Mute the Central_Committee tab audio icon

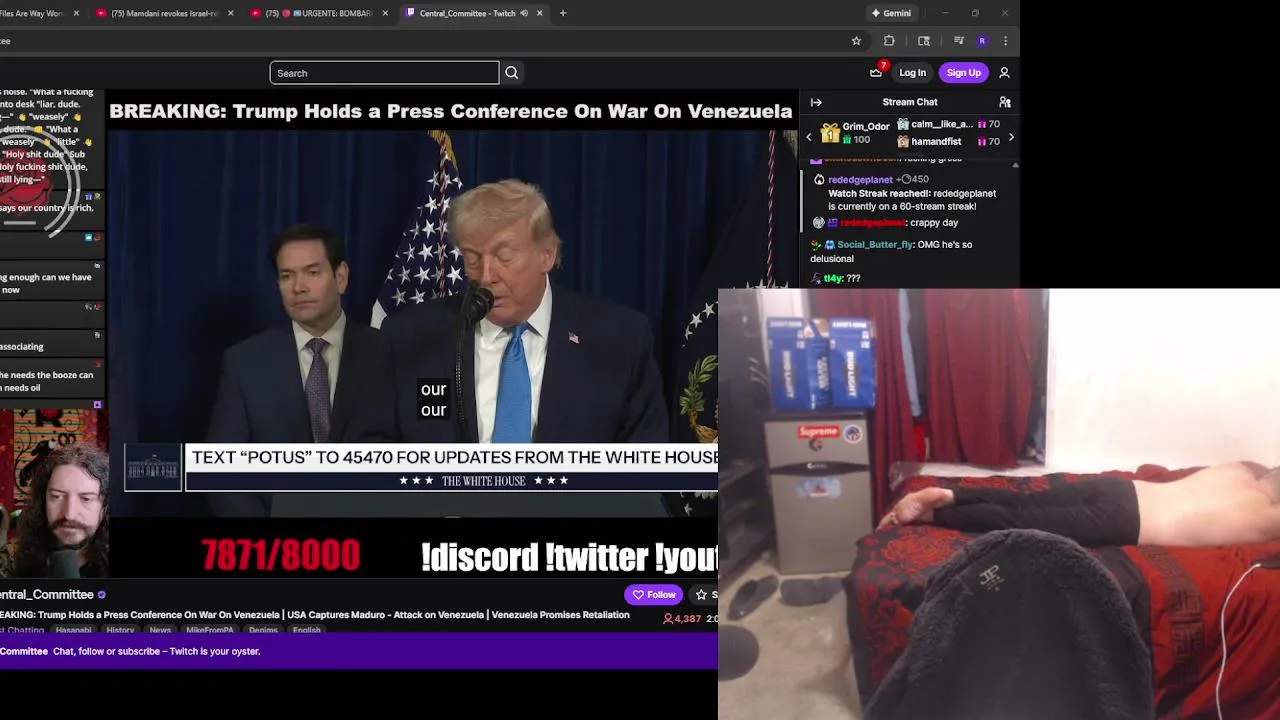pyautogui.click(x=524, y=13)
